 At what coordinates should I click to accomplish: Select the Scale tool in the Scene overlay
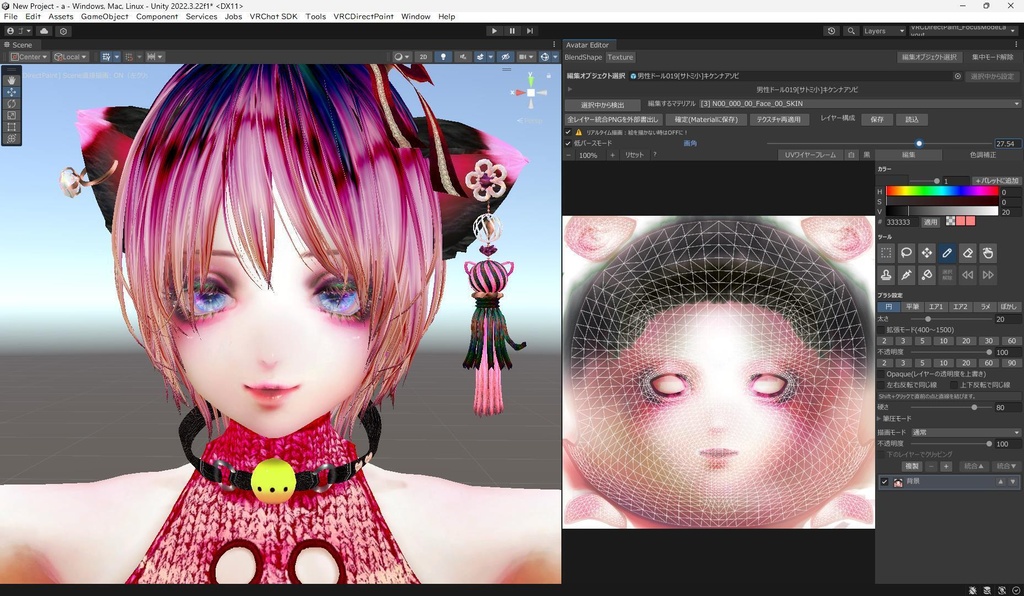(12, 115)
